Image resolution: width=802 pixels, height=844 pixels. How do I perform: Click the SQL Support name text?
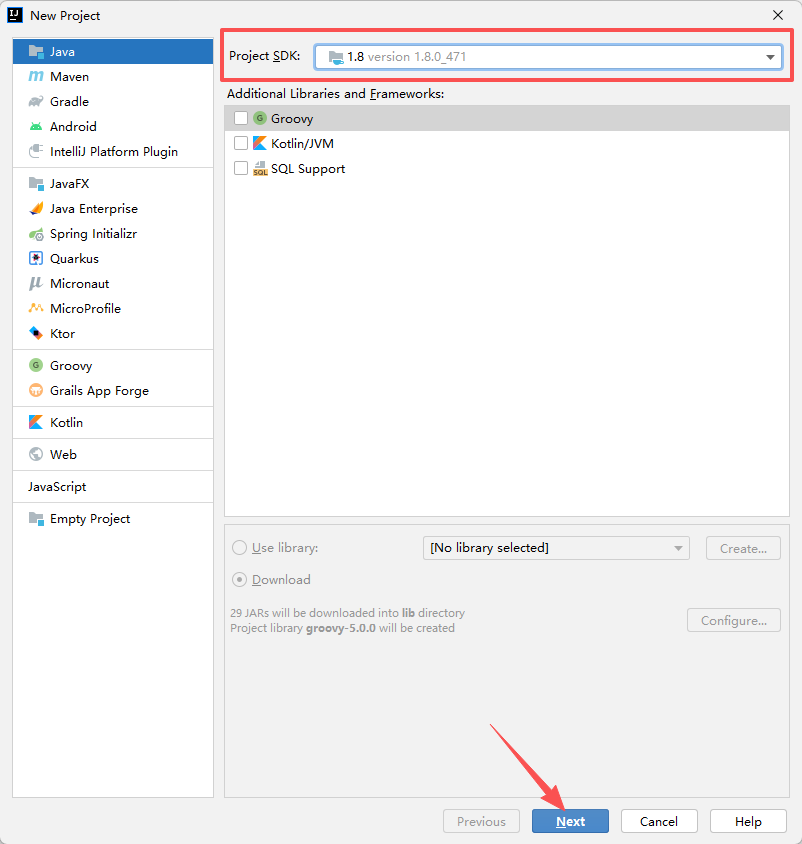click(x=308, y=168)
